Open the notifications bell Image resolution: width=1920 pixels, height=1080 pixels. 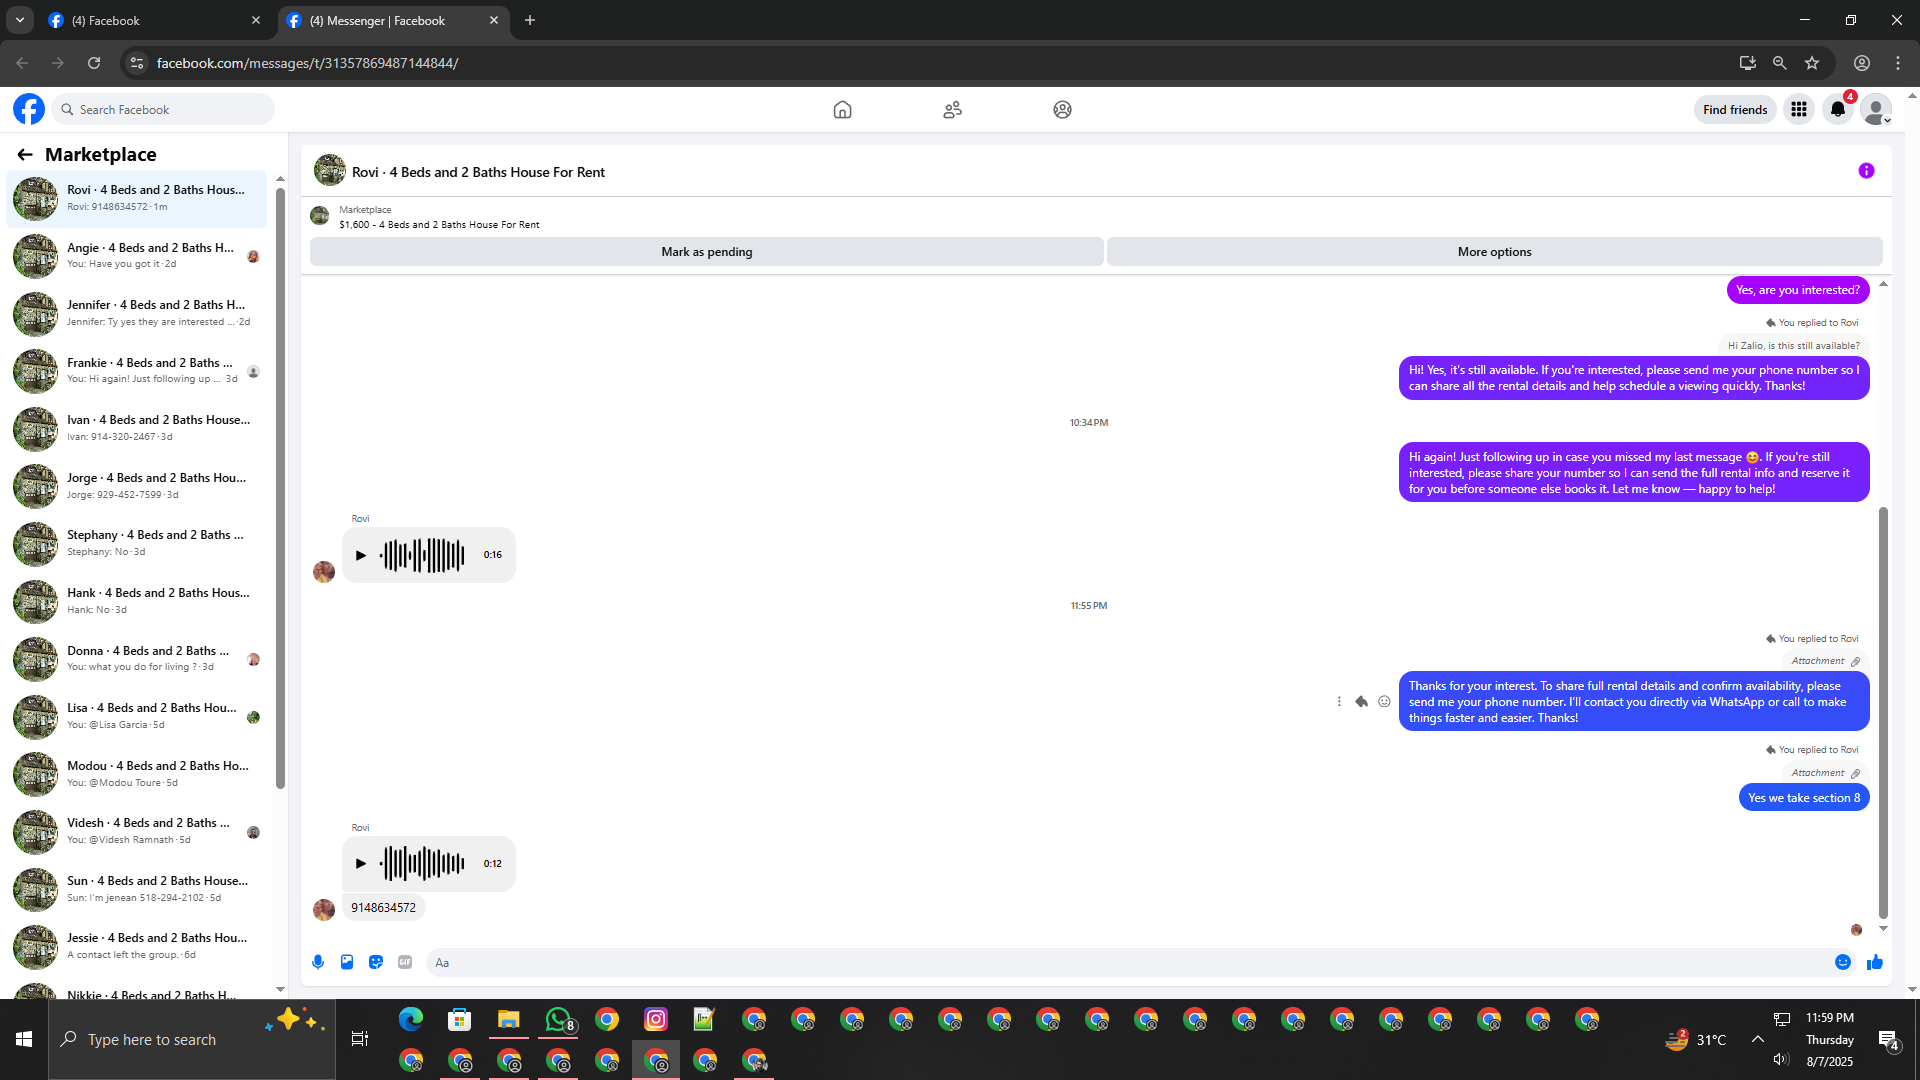click(1838, 110)
